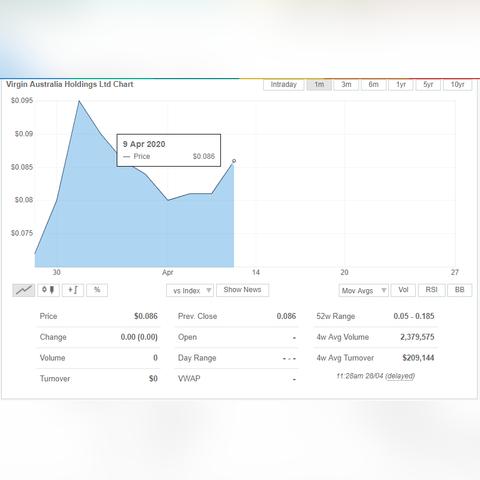Toggle percentage view icon
The width and height of the screenshot is (480, 480).
click(x=97, y=290)
